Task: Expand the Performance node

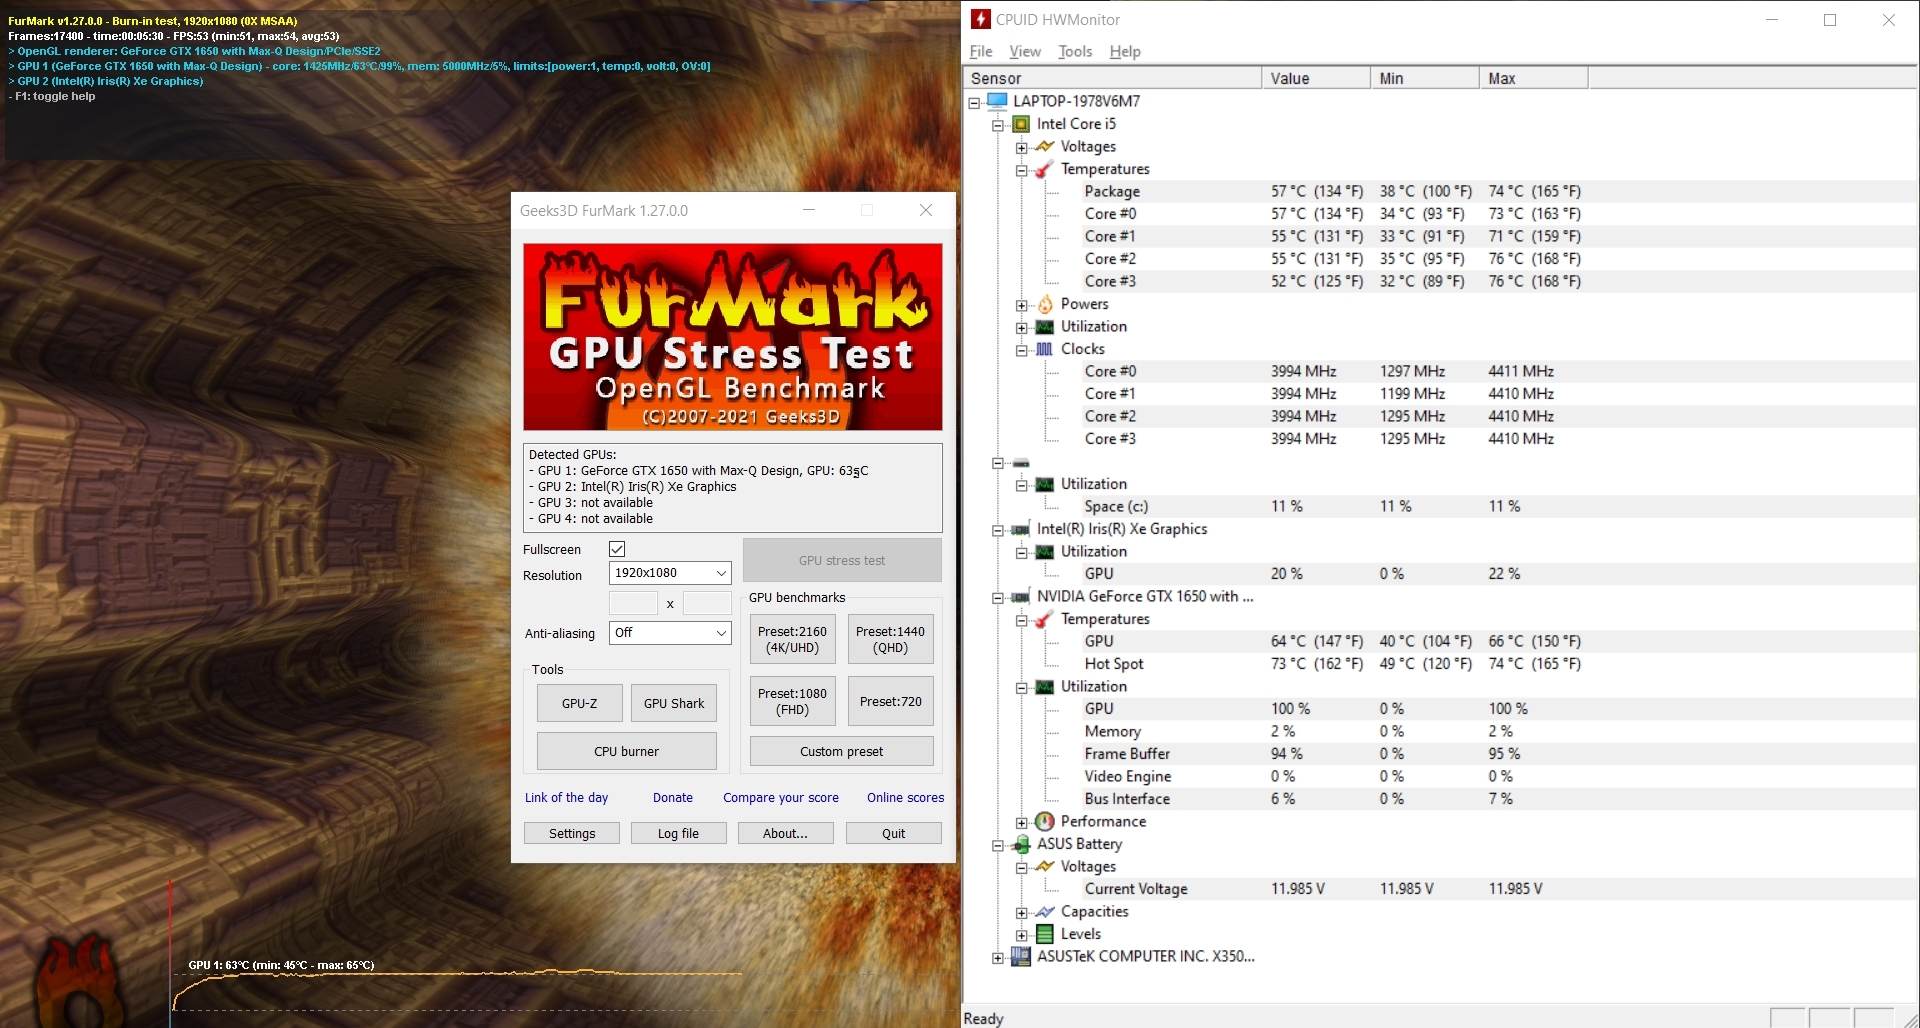Action: click(x=1022, y=822)
